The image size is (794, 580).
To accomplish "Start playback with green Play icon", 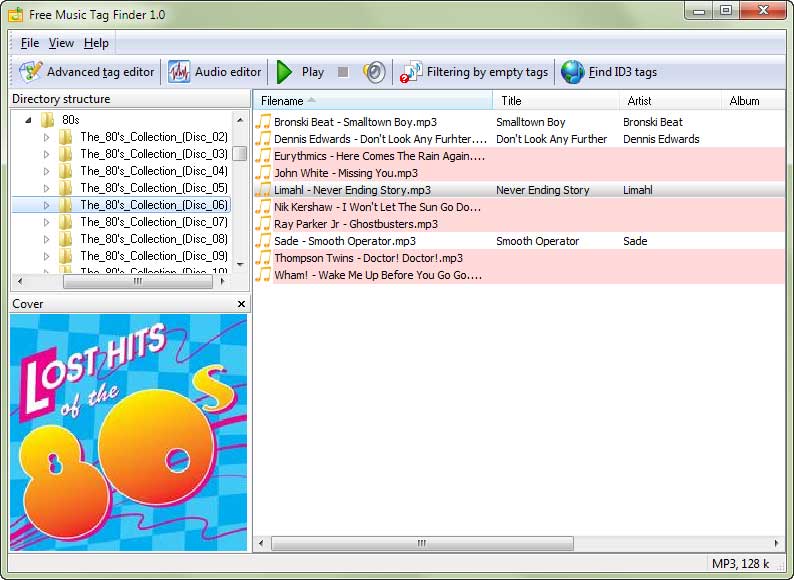I will (284, 72).
